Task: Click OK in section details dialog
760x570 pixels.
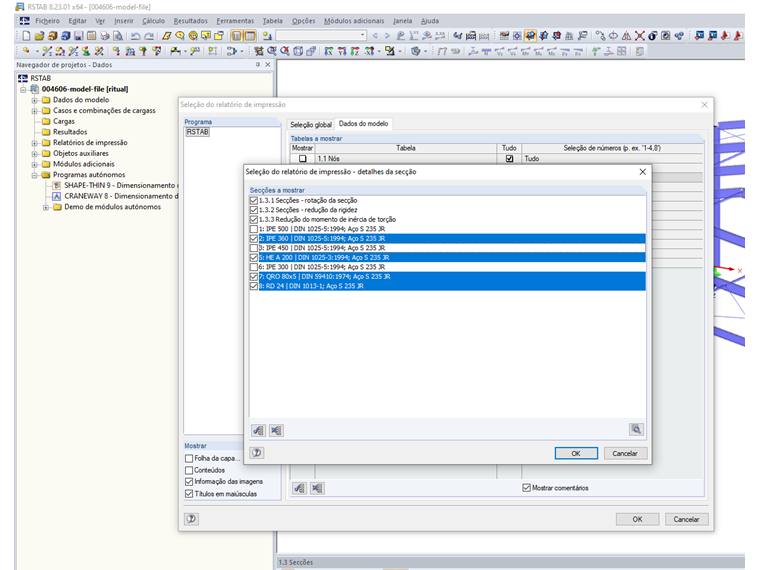Action: click(576, 453)
